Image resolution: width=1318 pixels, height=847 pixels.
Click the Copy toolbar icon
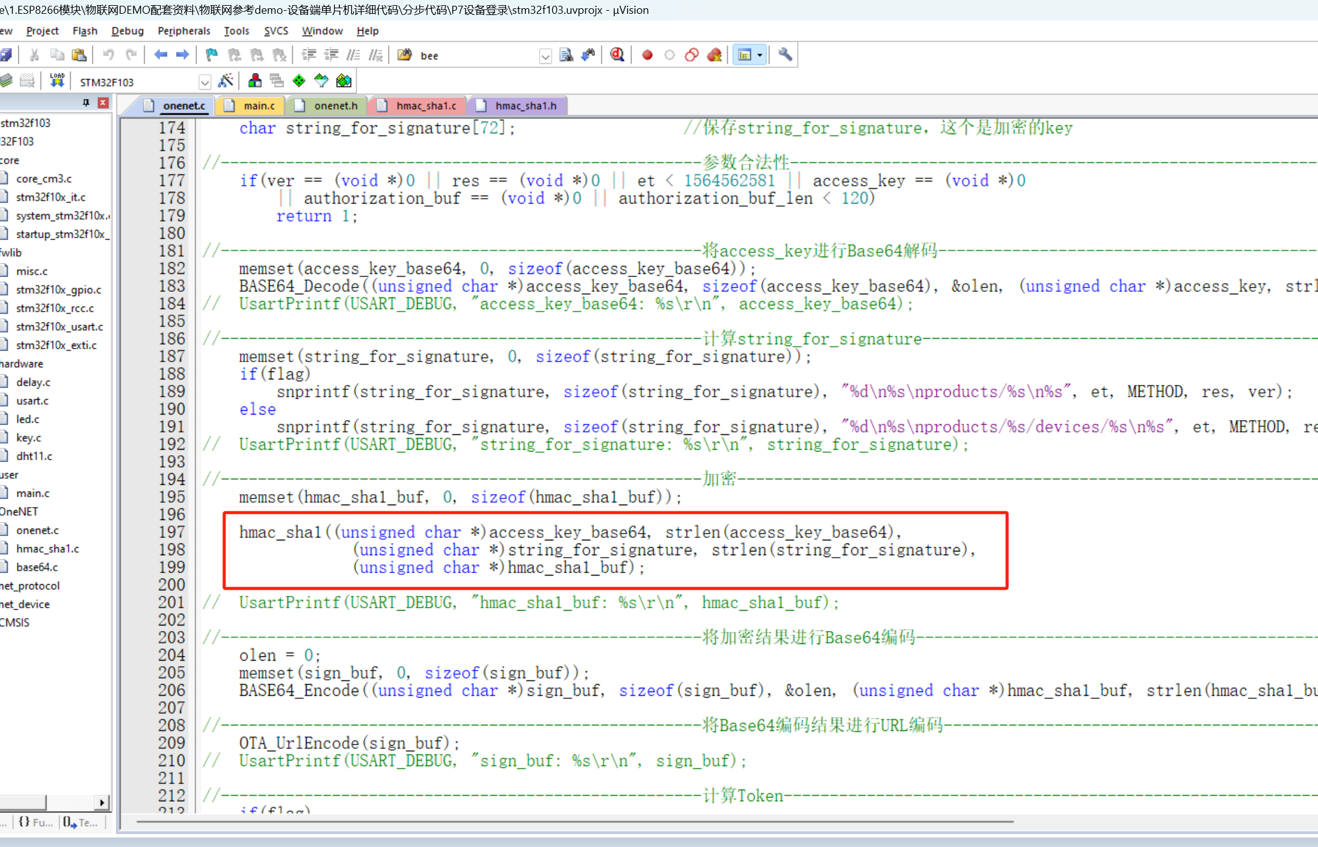coord(57,55)
